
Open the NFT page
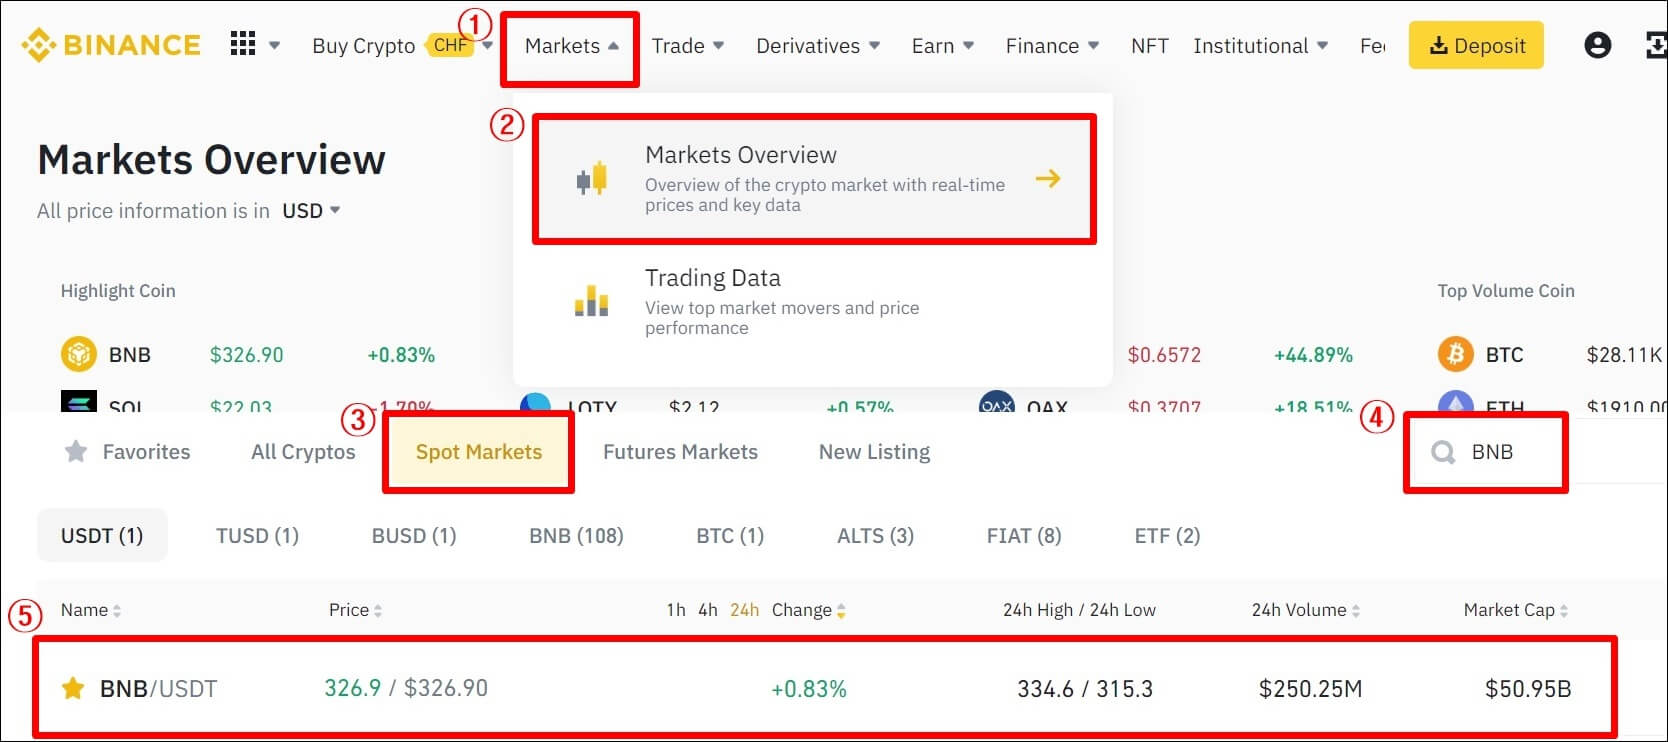coord(1149,46)
